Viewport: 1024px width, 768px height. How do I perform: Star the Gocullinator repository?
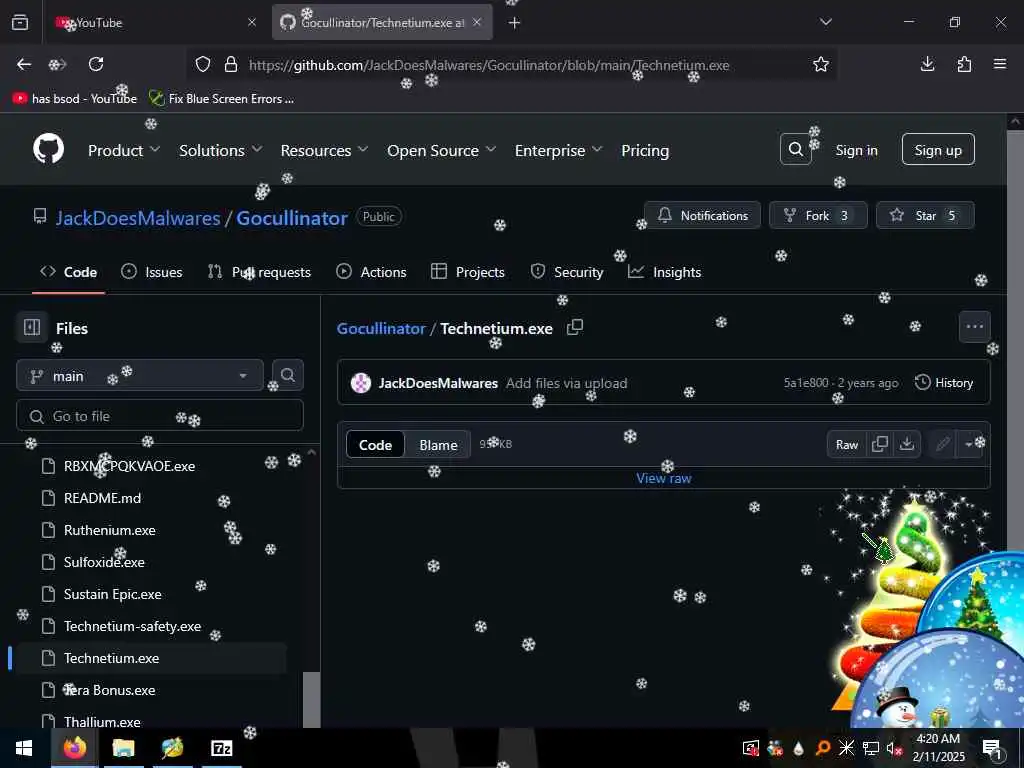925,215
